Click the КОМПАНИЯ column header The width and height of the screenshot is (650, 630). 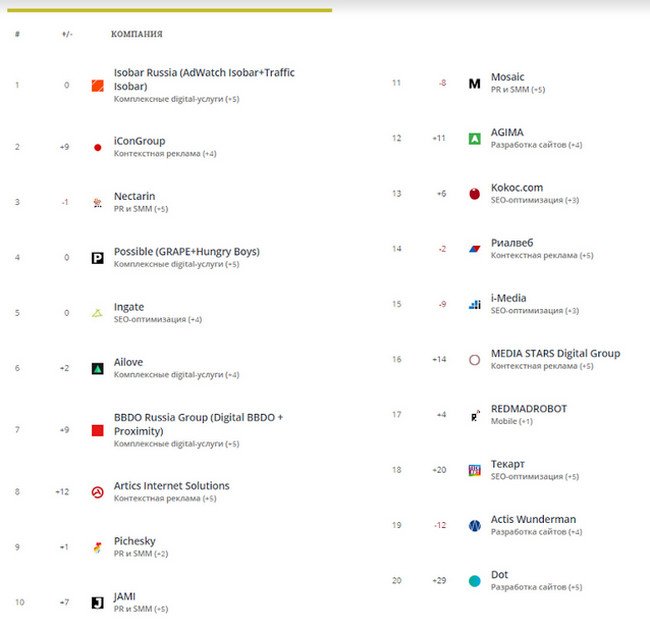tap(137, 34)
